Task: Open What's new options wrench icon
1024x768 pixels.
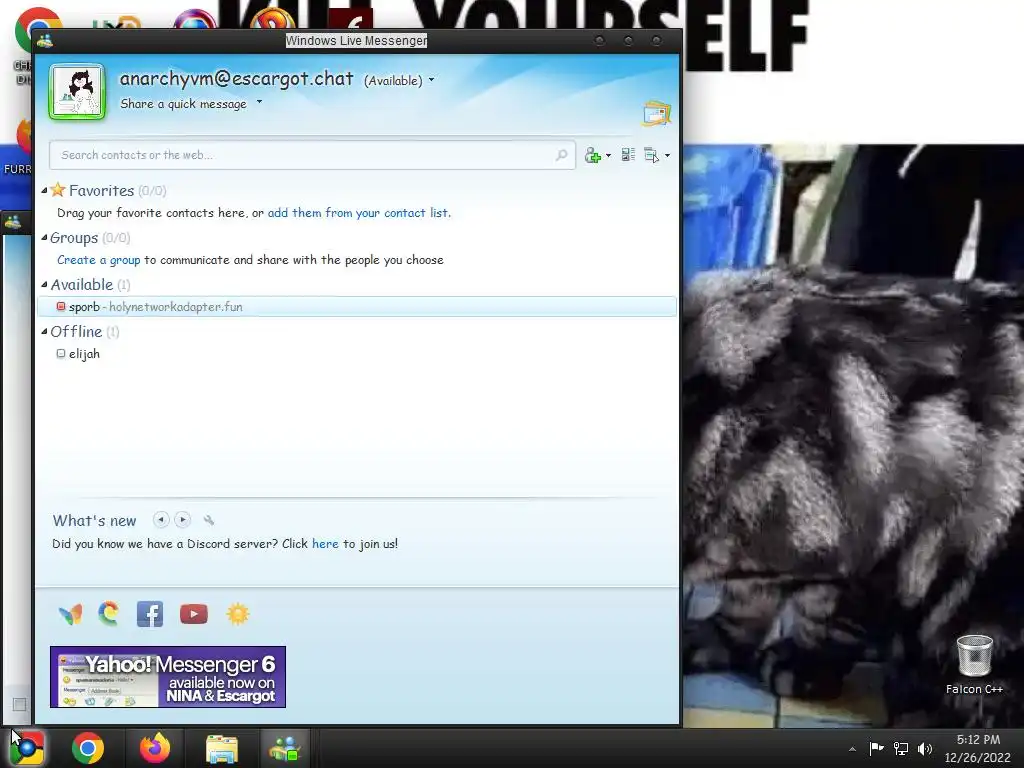Action: click(208, 520)
